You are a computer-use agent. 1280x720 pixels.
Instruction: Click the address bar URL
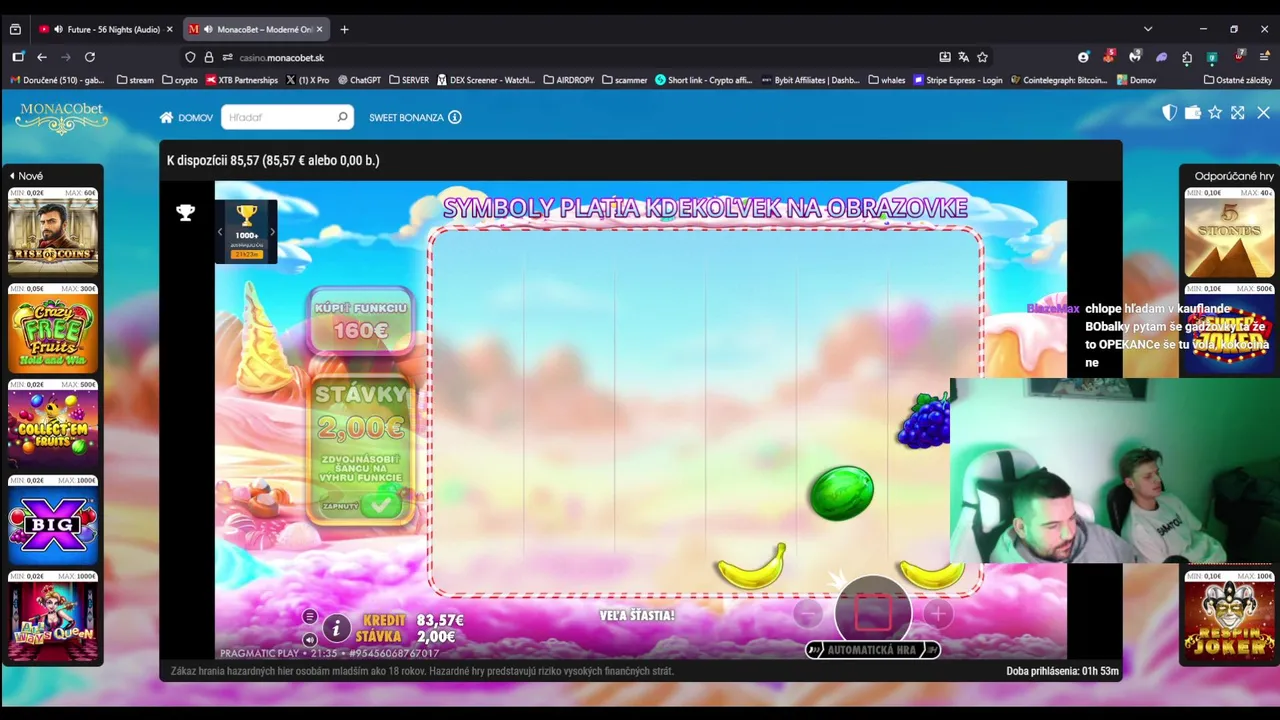pos(282,58)
